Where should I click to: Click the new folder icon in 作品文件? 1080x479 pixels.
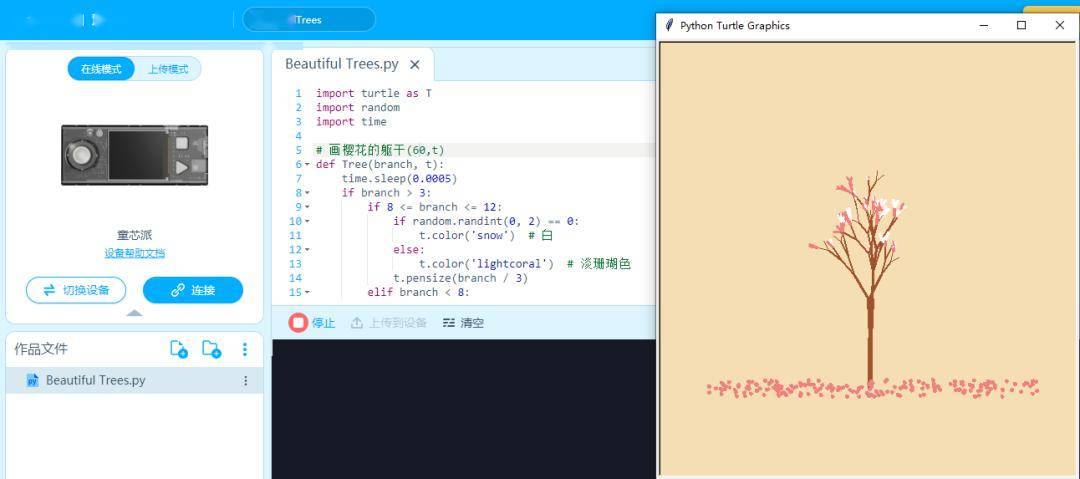coord(211,349)
